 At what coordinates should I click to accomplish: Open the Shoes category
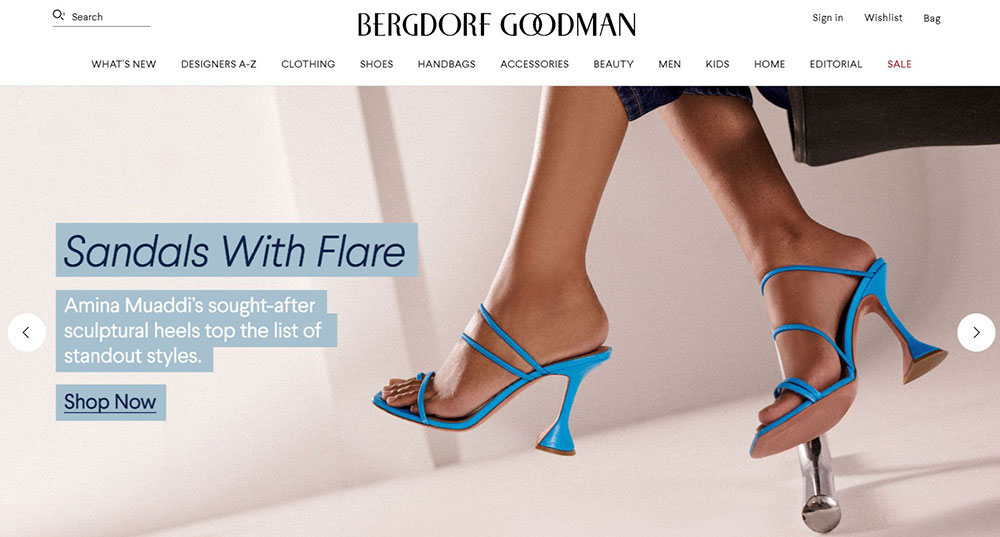tap(376, 64)
